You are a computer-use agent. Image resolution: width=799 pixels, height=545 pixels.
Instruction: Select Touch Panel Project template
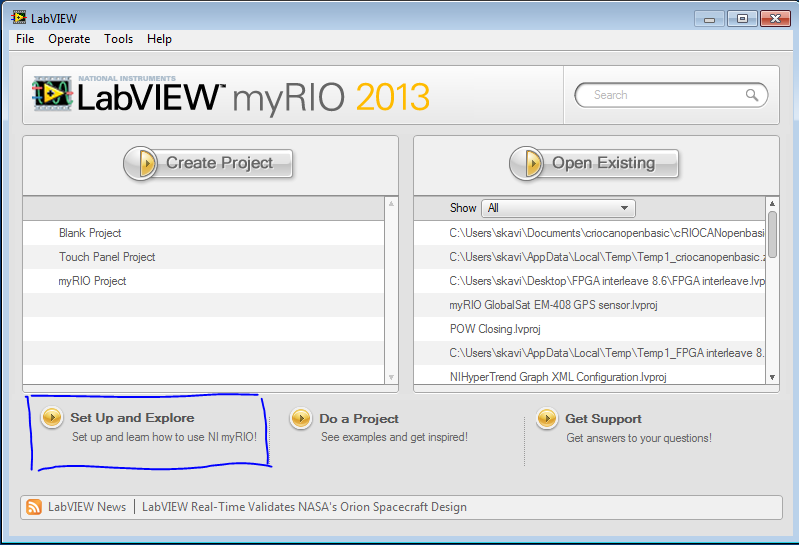point(203,257)
